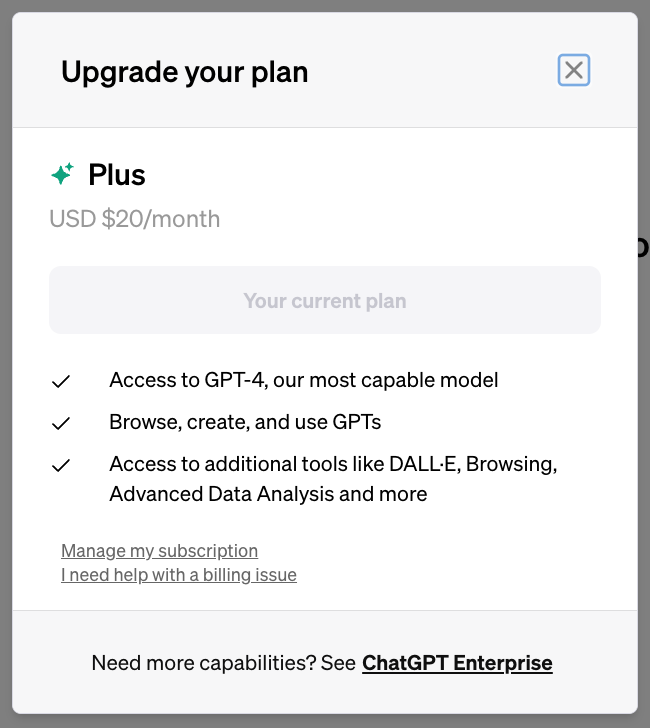Click the checkmark beside Browse, create GPTs
The width and height of the screenshot is (650, 728).
coord(61,423)
